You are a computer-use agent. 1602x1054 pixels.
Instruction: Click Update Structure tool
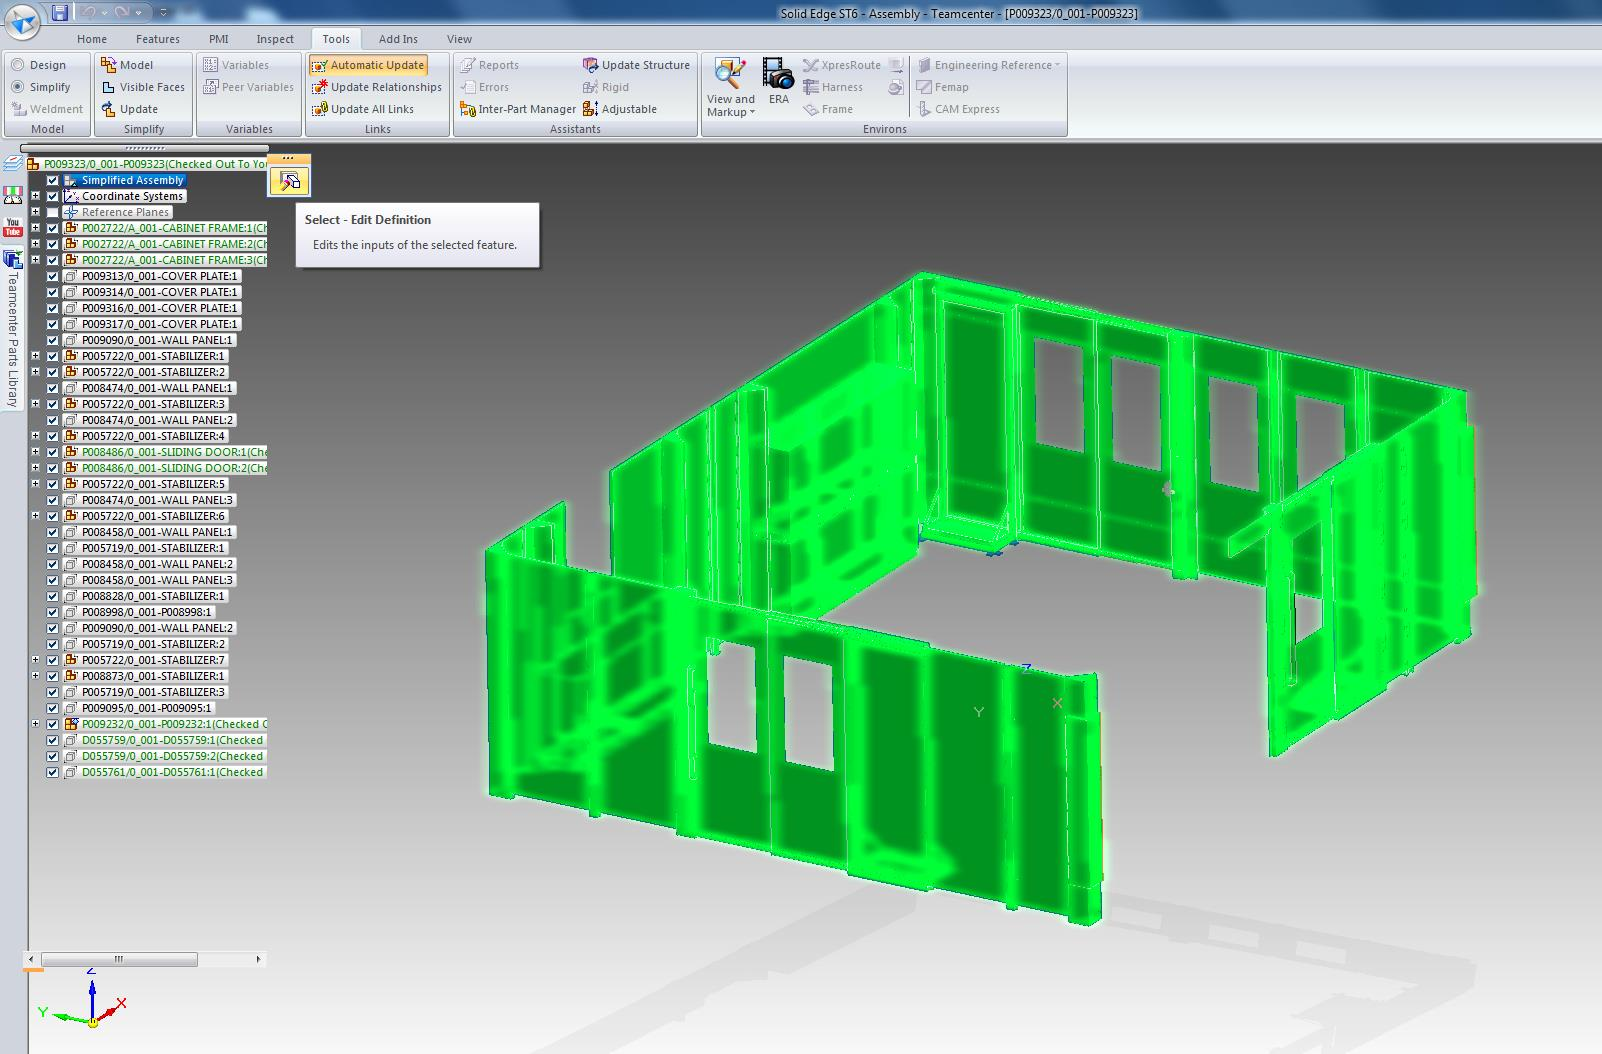(636, 65)
